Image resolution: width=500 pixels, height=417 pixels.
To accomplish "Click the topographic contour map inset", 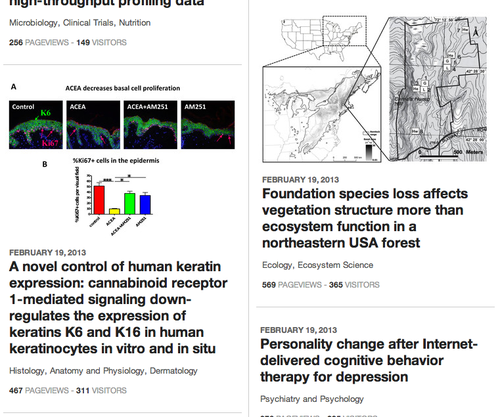I will 438,89.
